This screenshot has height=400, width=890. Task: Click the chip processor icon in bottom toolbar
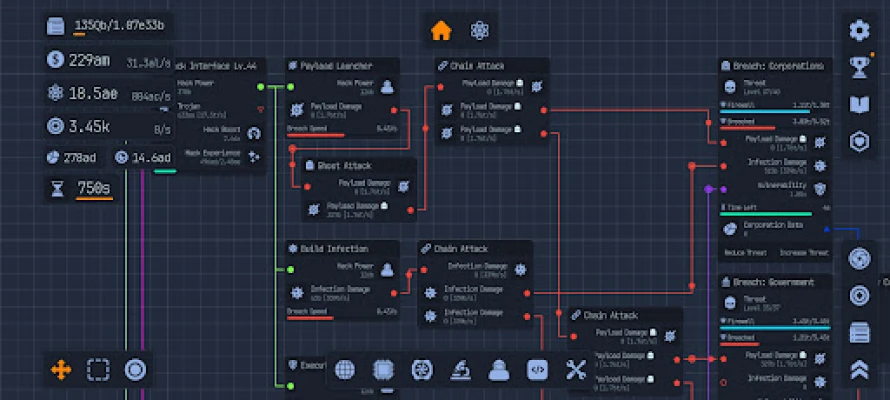(383, 370)
